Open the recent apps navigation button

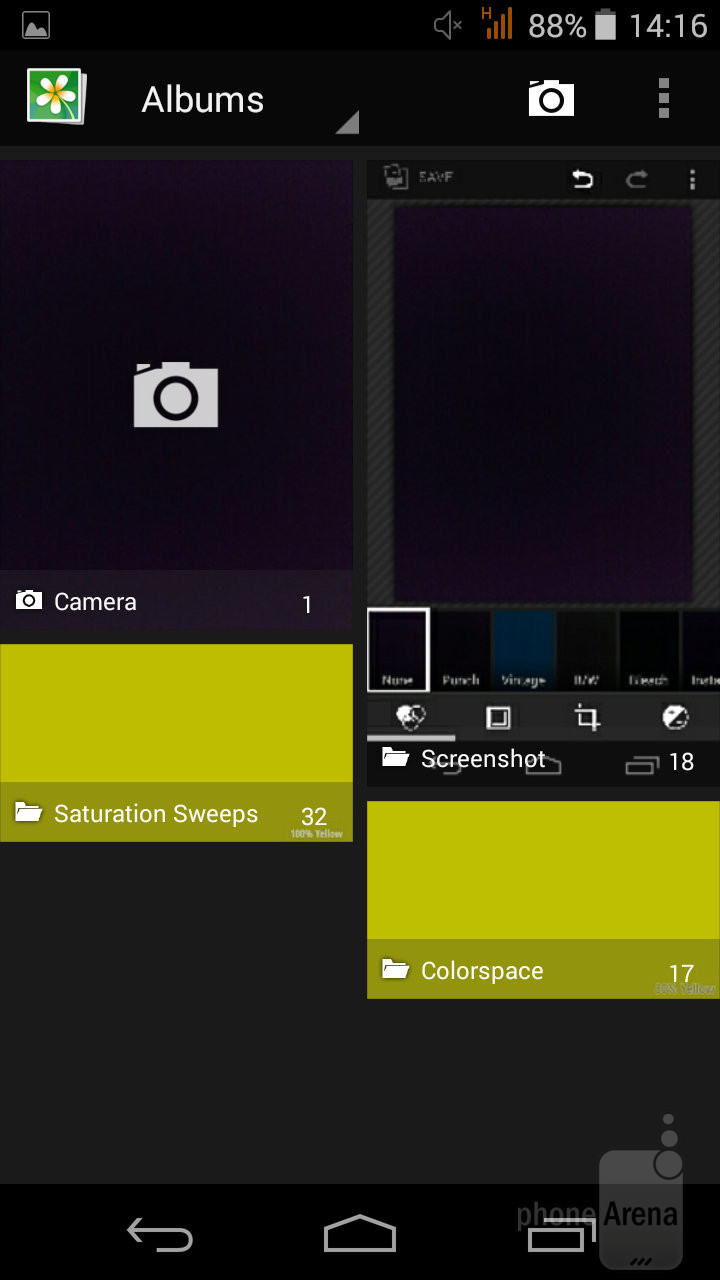(556, 1234)
